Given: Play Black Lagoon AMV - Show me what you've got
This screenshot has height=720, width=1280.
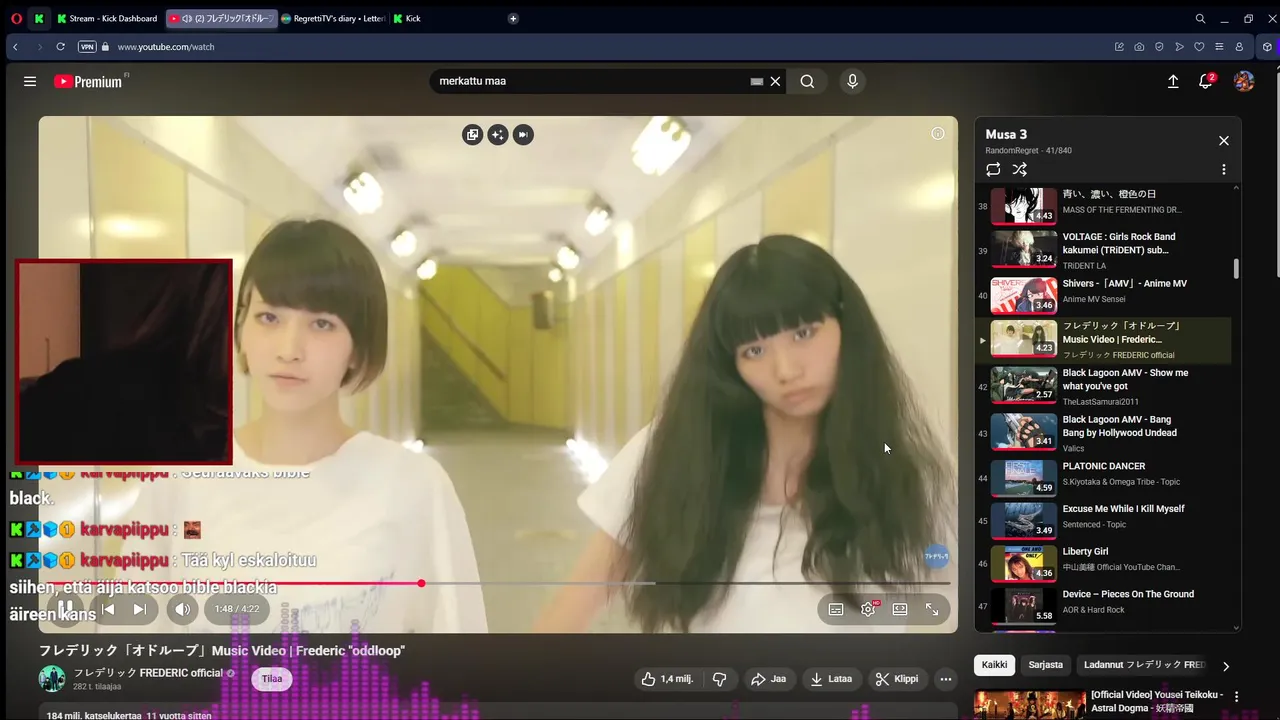Looking at the screenshot, I should 1104,386.
